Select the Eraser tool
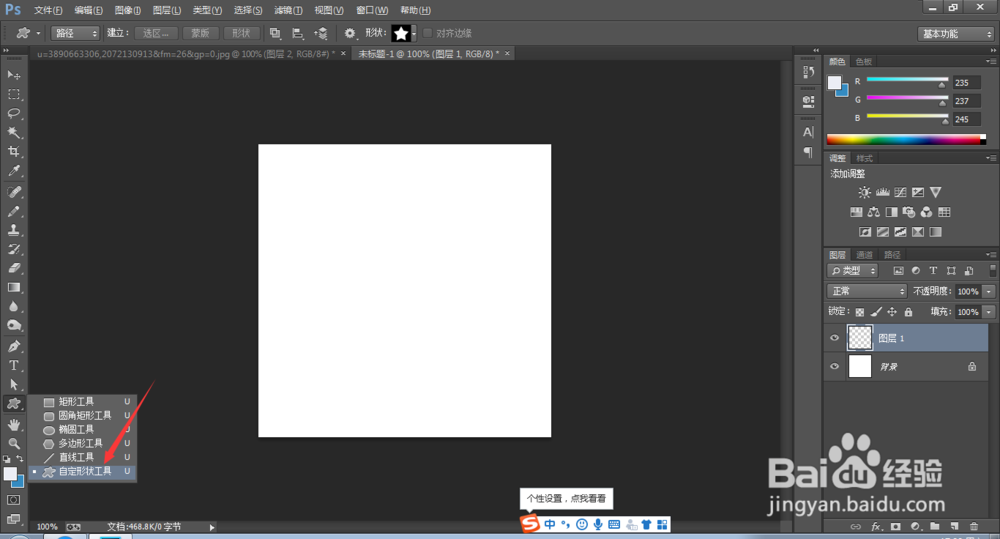 click(13, 269)
